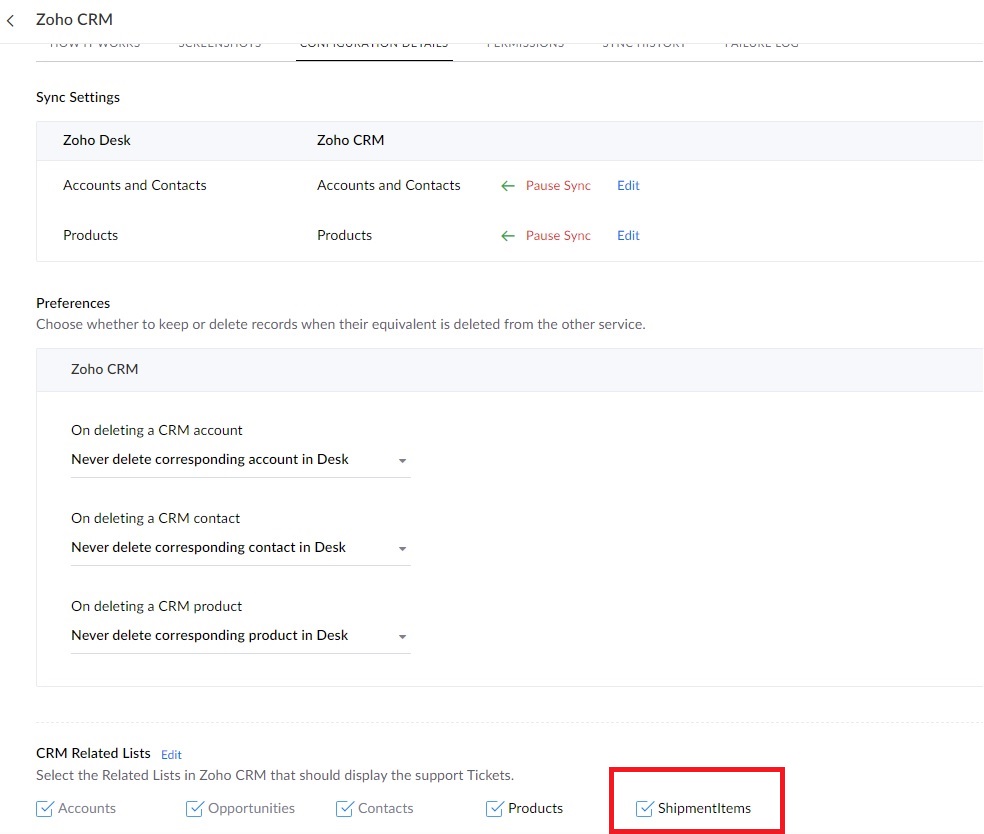Screen dimensions: 984x834
Task: Toggle the ShipmentItems related list checkbox
Action: coord(644,809)
